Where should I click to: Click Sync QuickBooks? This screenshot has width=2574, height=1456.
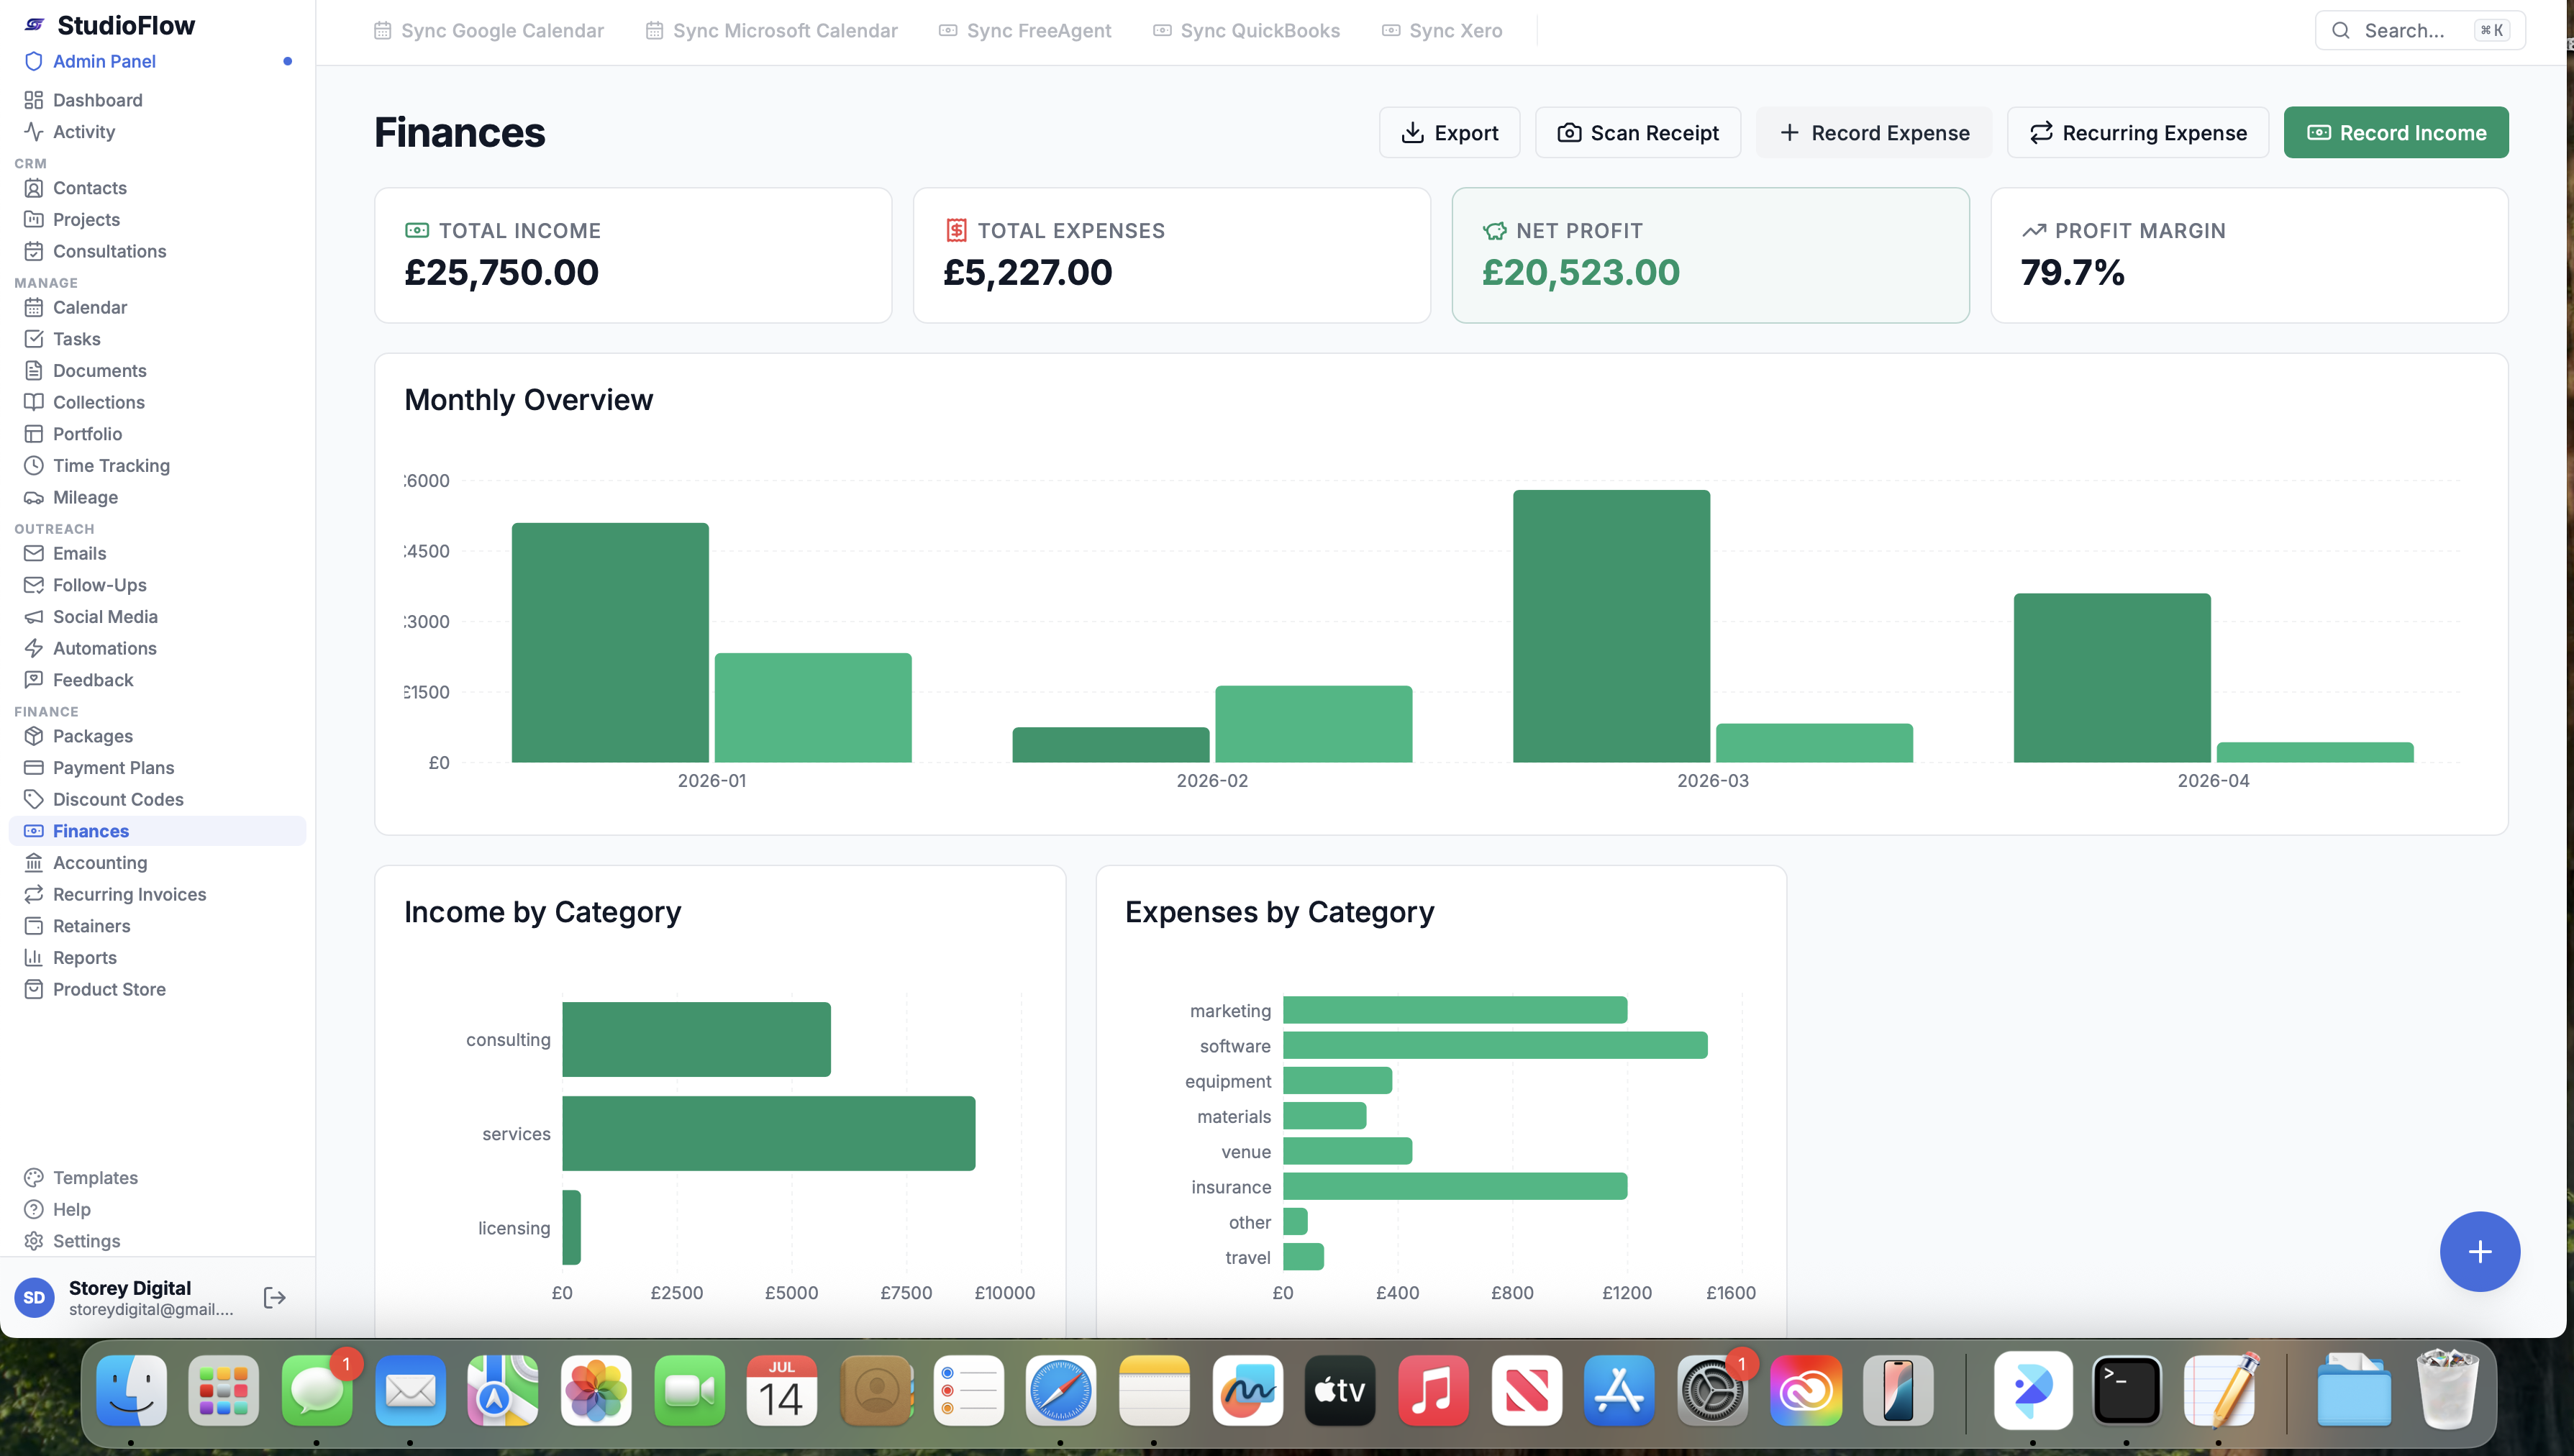pos(1246,31)
